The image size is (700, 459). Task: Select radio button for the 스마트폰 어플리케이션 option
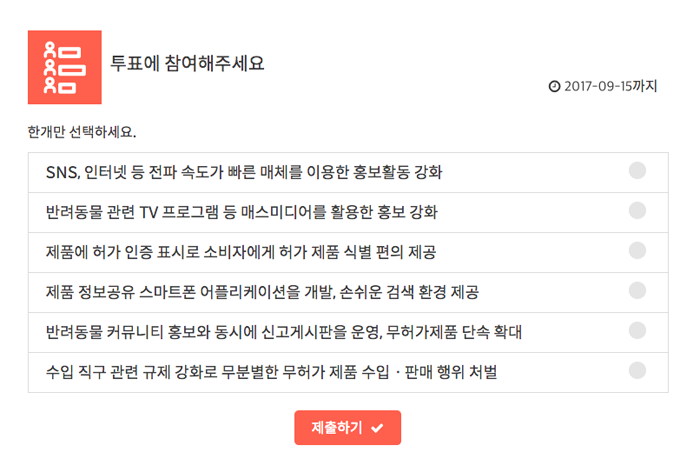pos(637,291)
